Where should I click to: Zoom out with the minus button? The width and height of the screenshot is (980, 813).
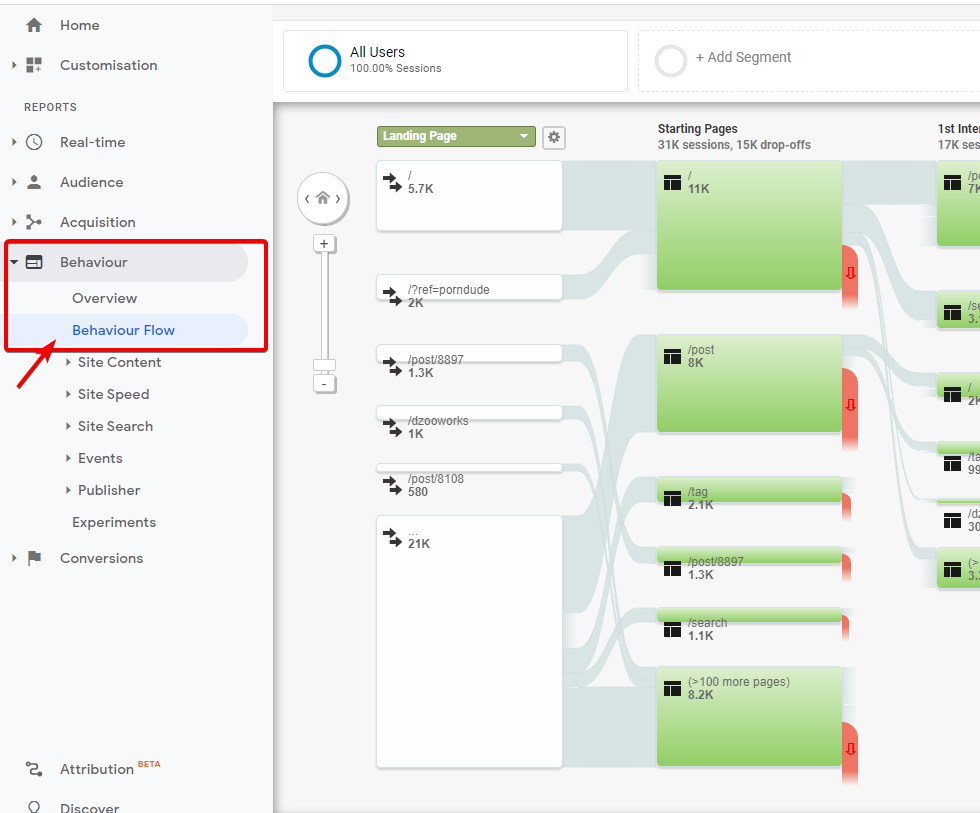point(323,384)
